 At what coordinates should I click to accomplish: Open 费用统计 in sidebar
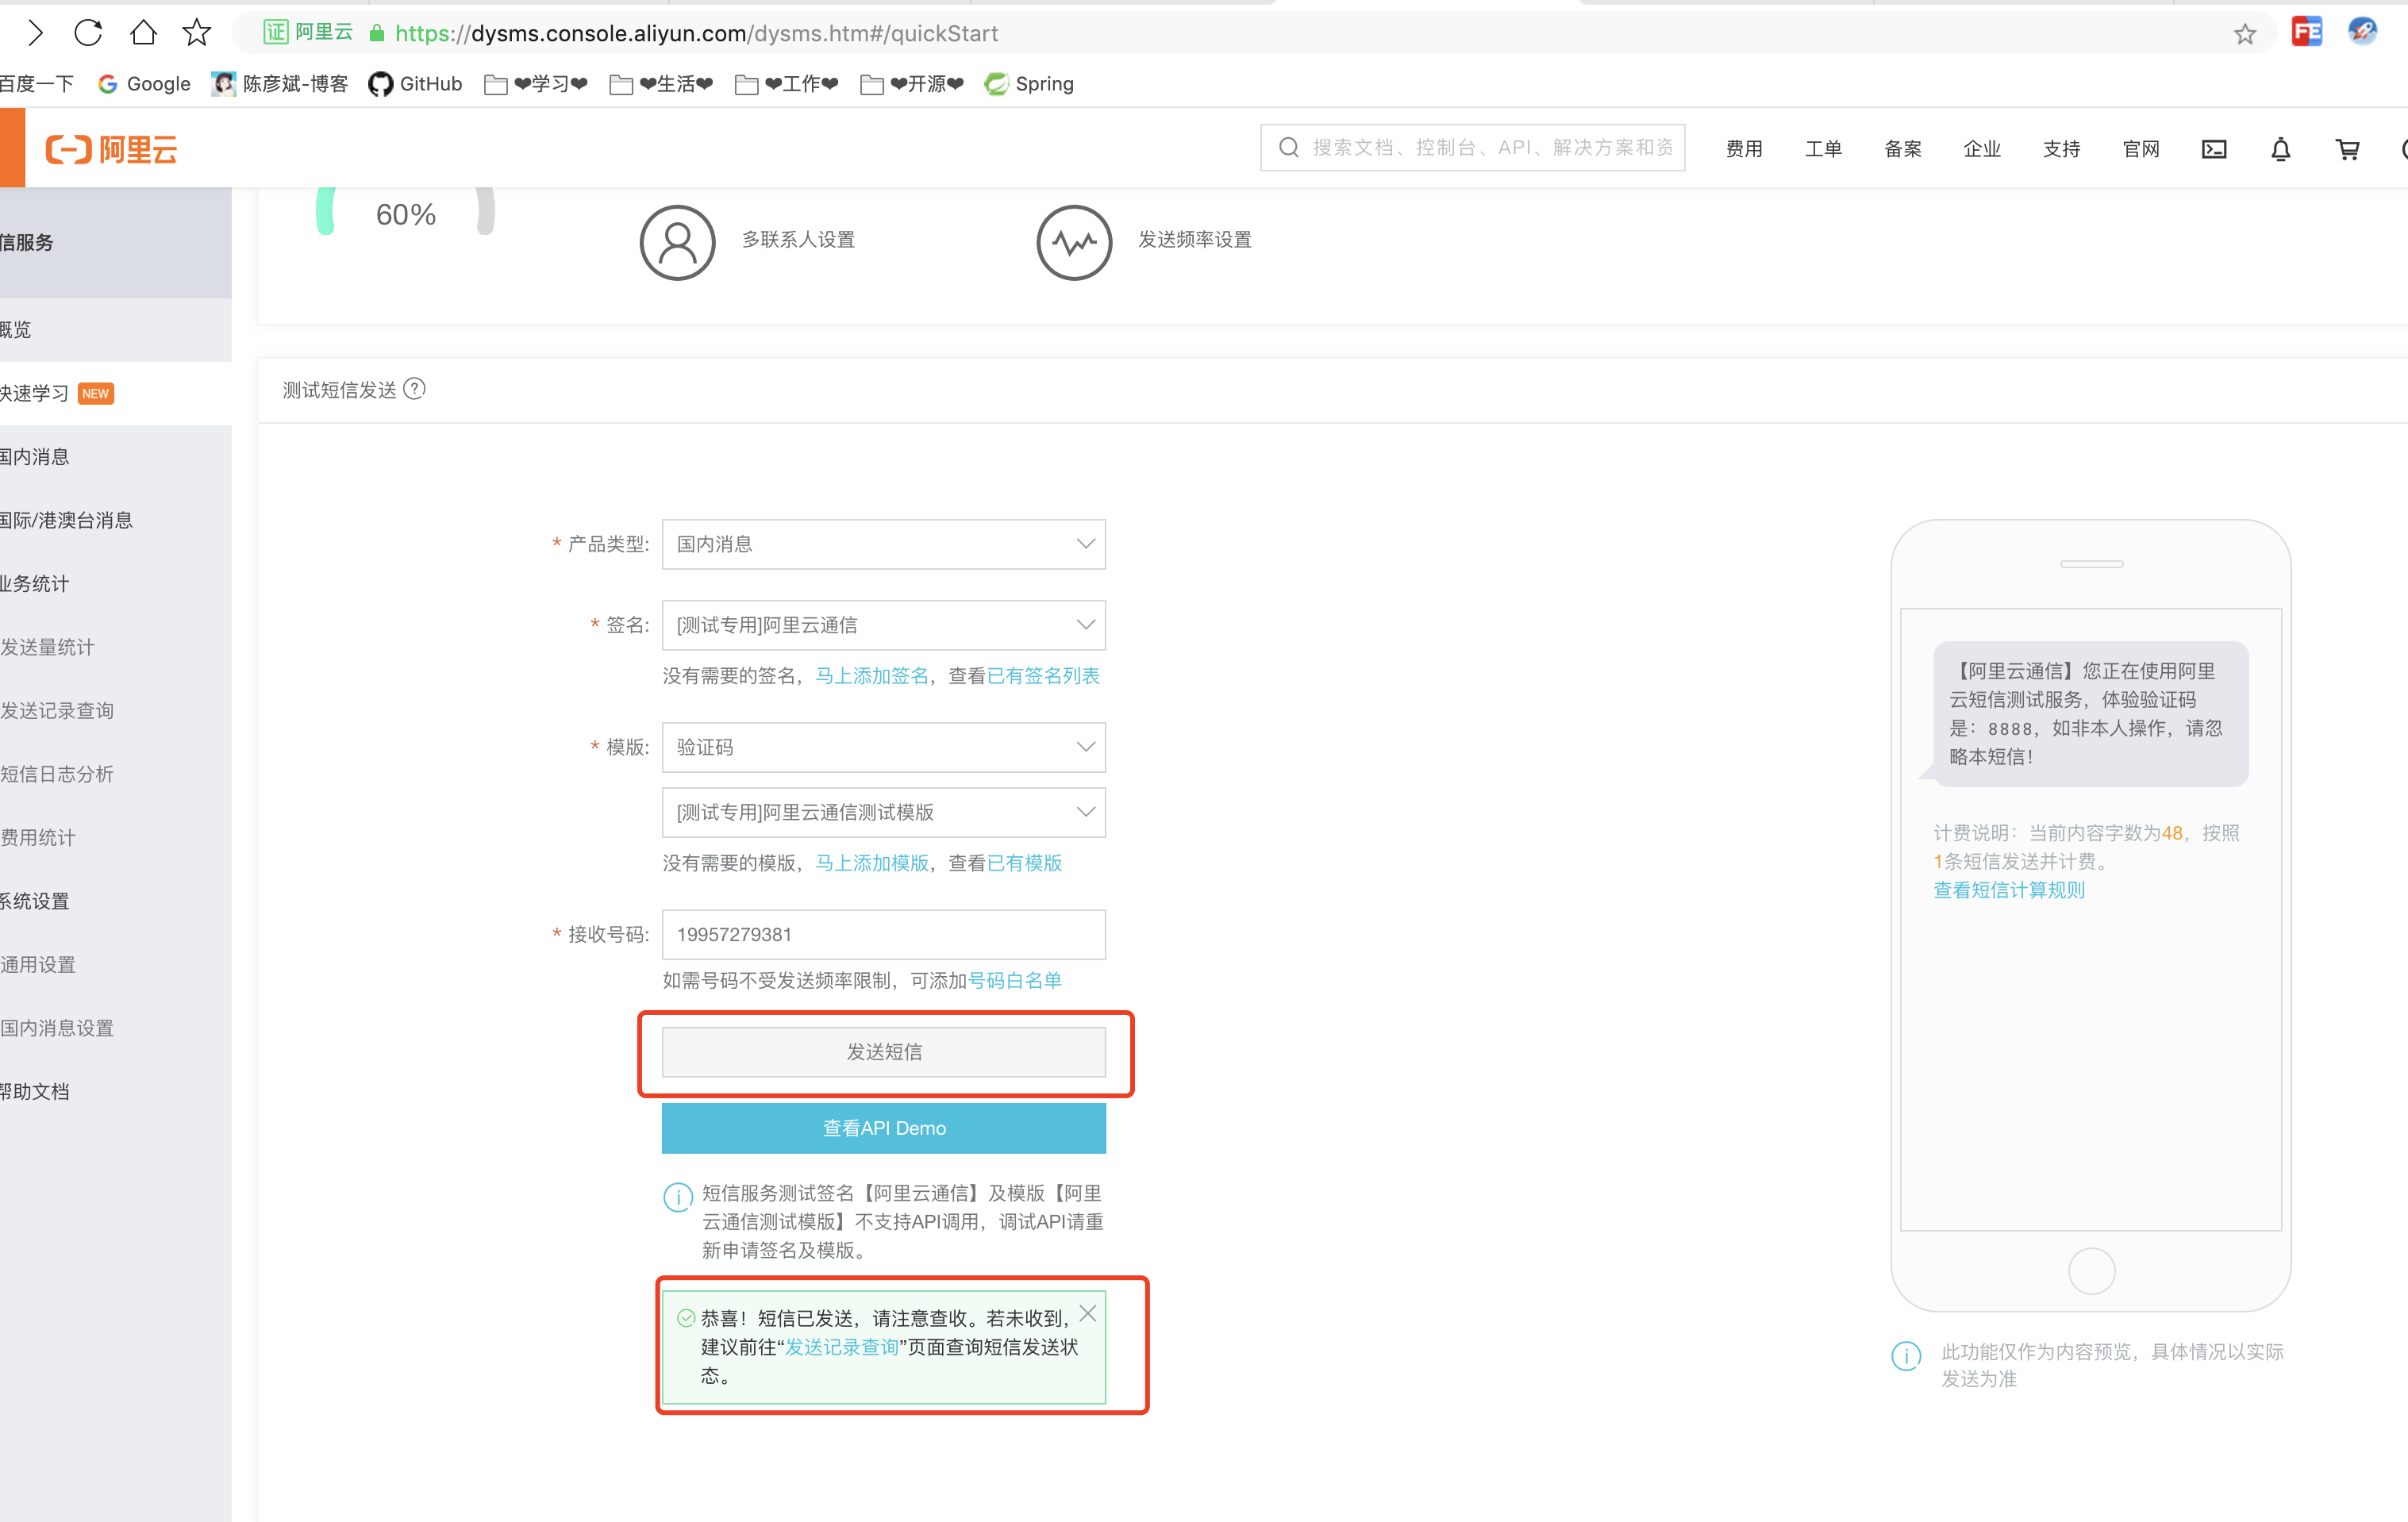coord(115,838)
